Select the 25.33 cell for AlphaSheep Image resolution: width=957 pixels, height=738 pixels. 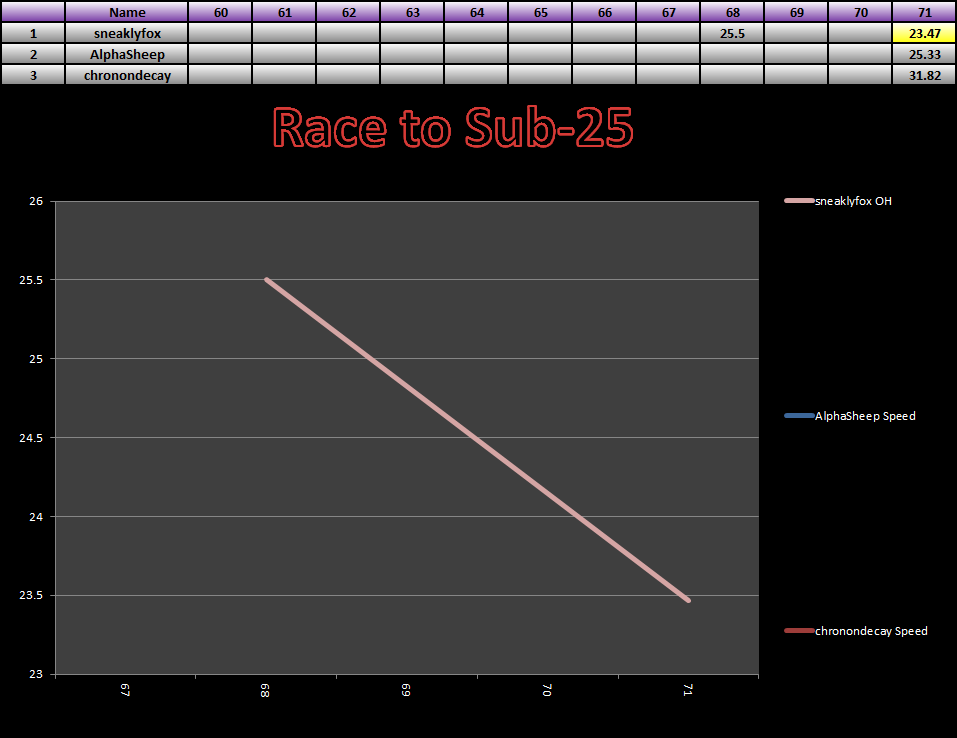pos(924,54)
